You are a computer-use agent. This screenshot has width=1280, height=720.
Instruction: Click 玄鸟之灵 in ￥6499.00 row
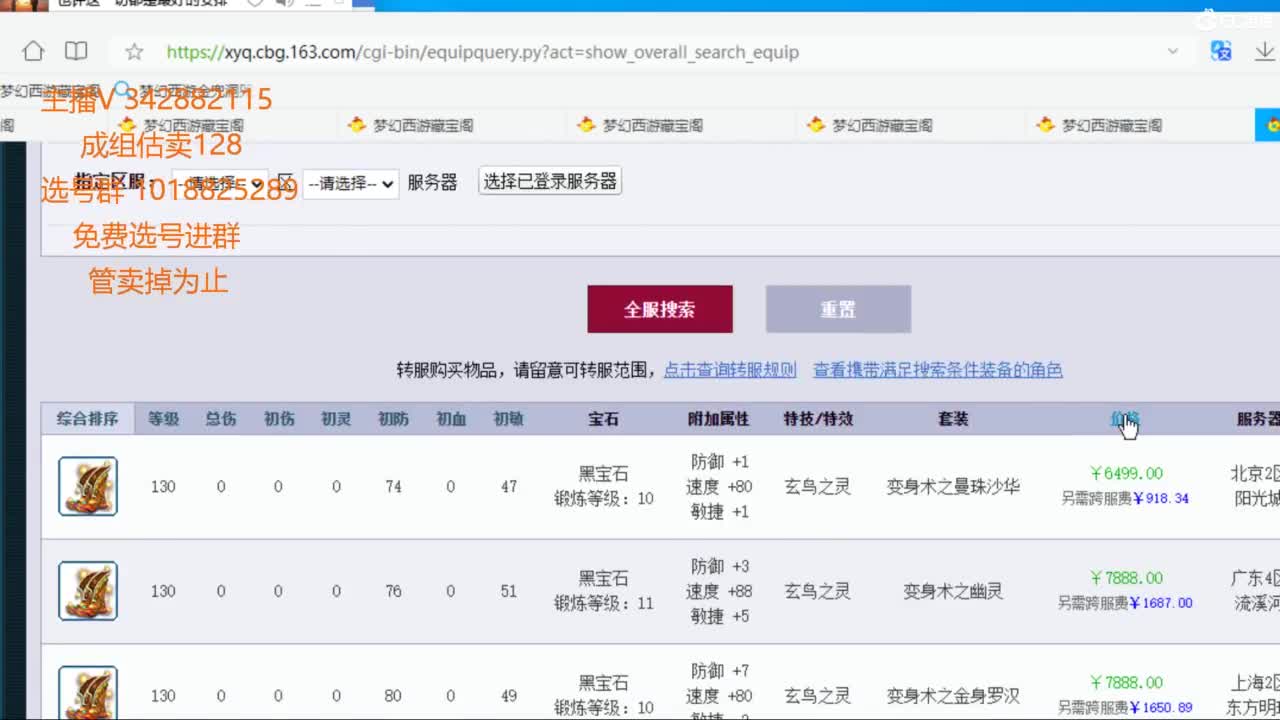(817, 487)
